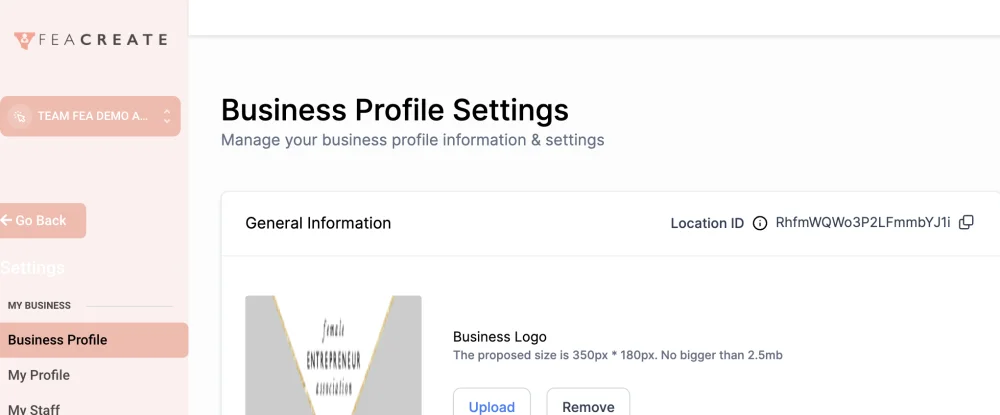Expand the Team FEA Demo account switcher
Screen dimensions: 1000x415
90,116
